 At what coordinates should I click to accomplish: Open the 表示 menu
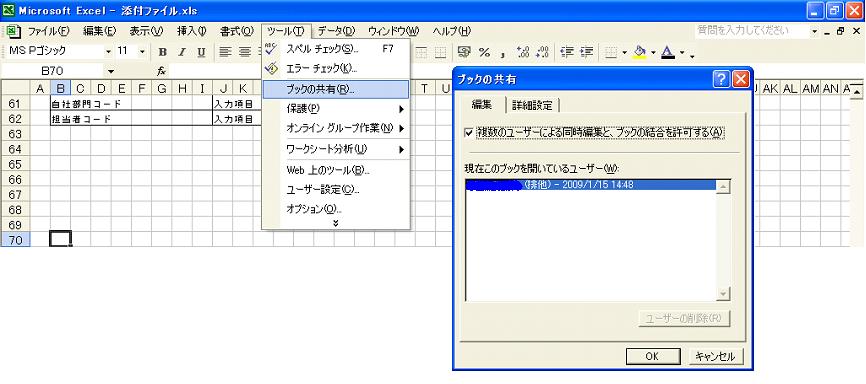click(x=146, y=31)
